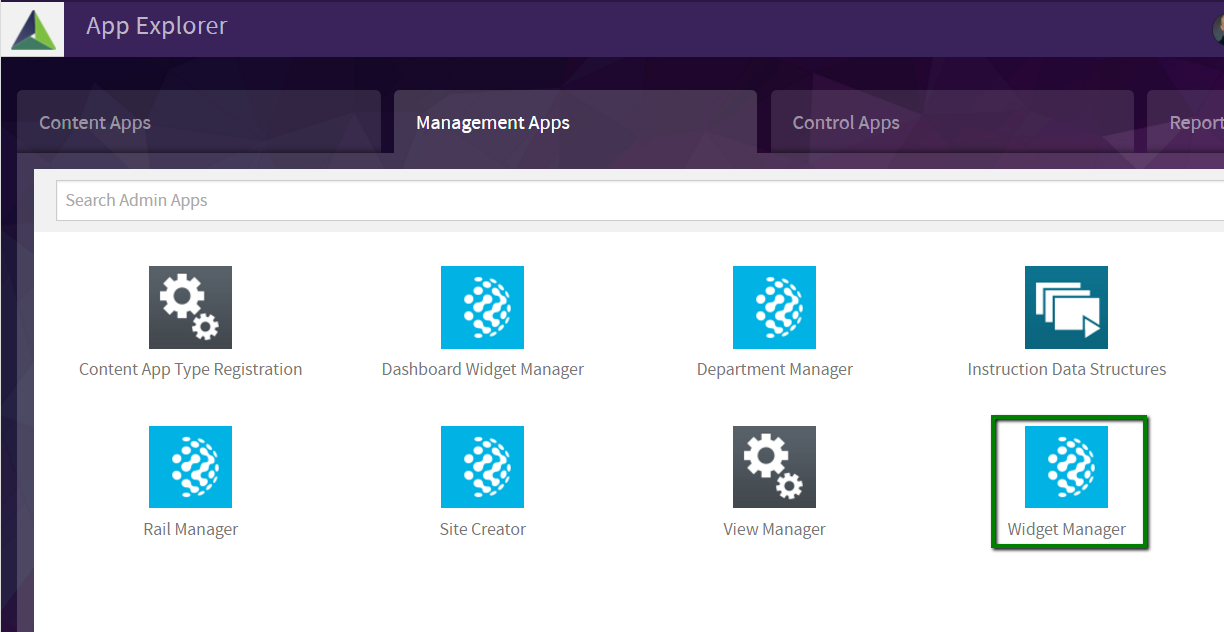Select the Management Apps tab
This screenshot has width=1224, height=632.
[575, 122]
